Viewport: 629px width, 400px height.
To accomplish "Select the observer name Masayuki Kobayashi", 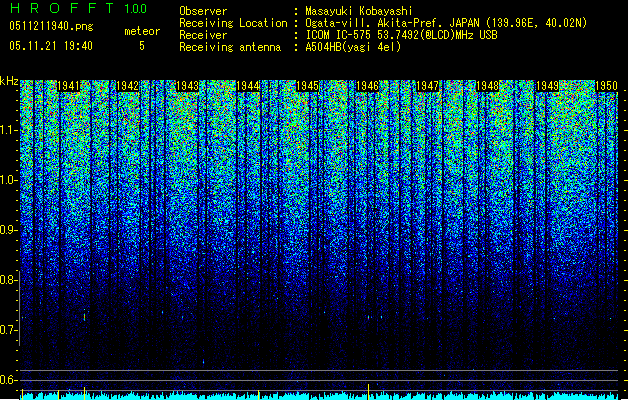I will pos(359,11).
